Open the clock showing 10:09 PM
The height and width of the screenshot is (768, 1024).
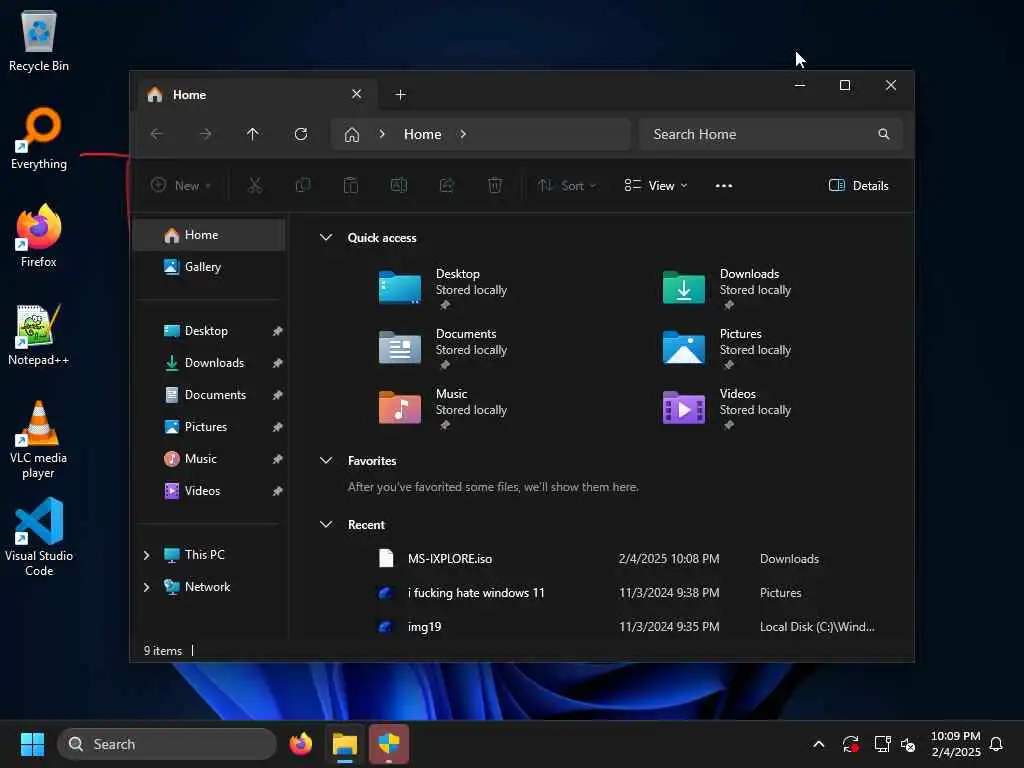pyautogui.click(x=955, y=744)
